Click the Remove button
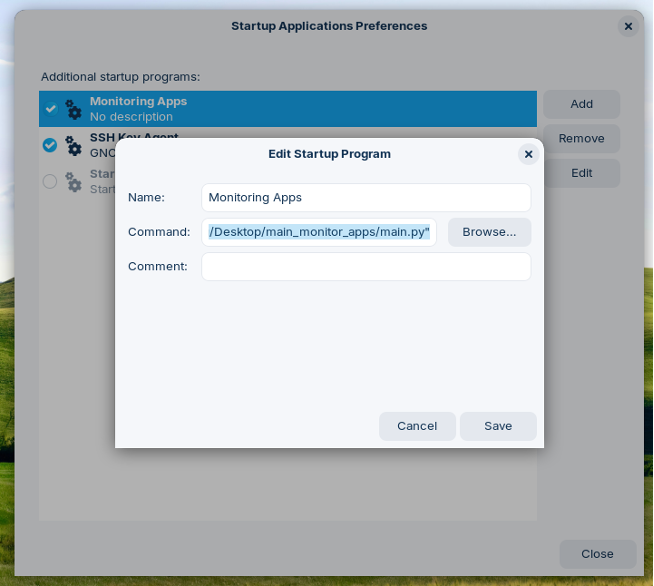654x586 pixels. tap(581, 139)
